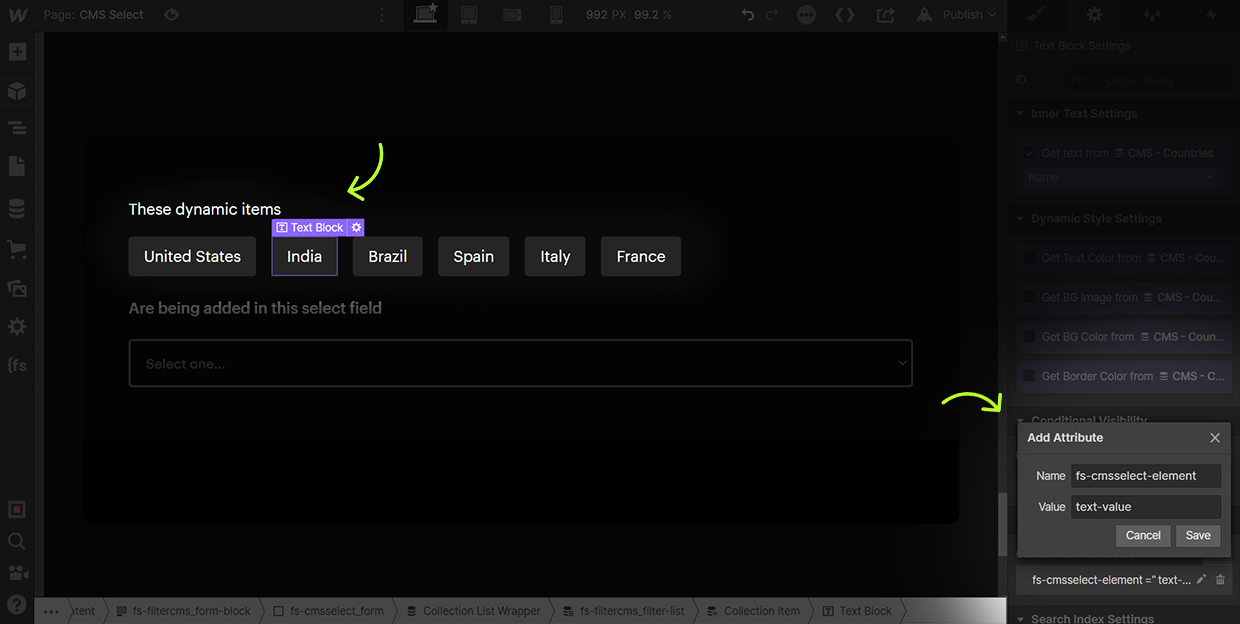Select Collection List Wrapper in breadcrumb

[472, 611]
